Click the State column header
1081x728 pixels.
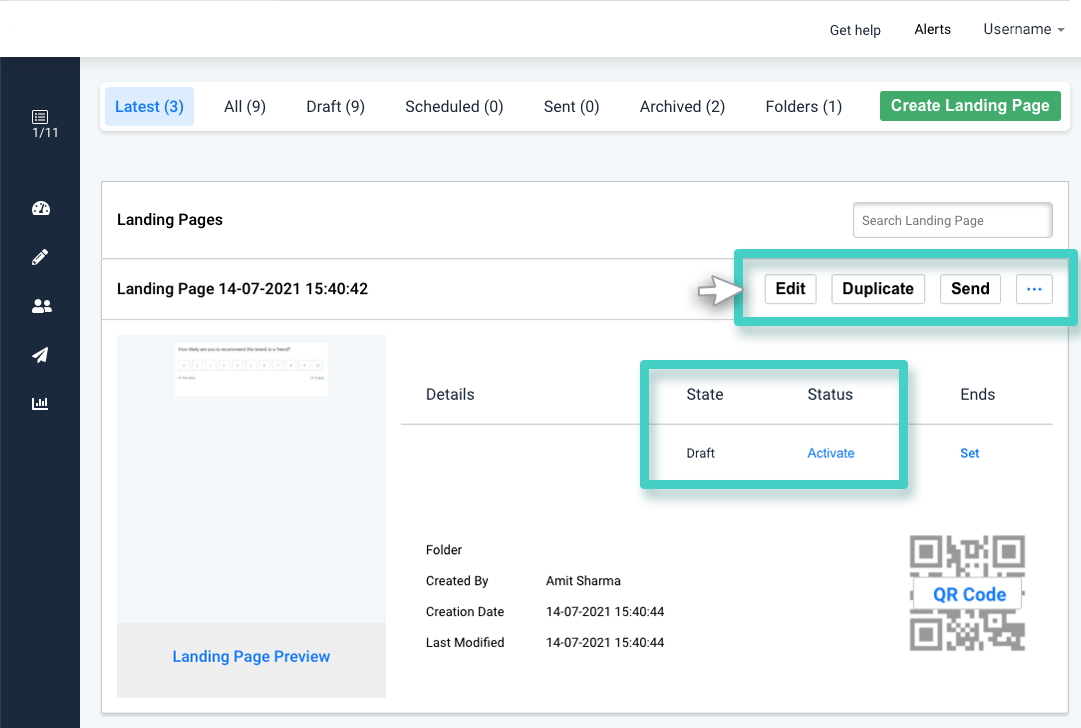705,394
